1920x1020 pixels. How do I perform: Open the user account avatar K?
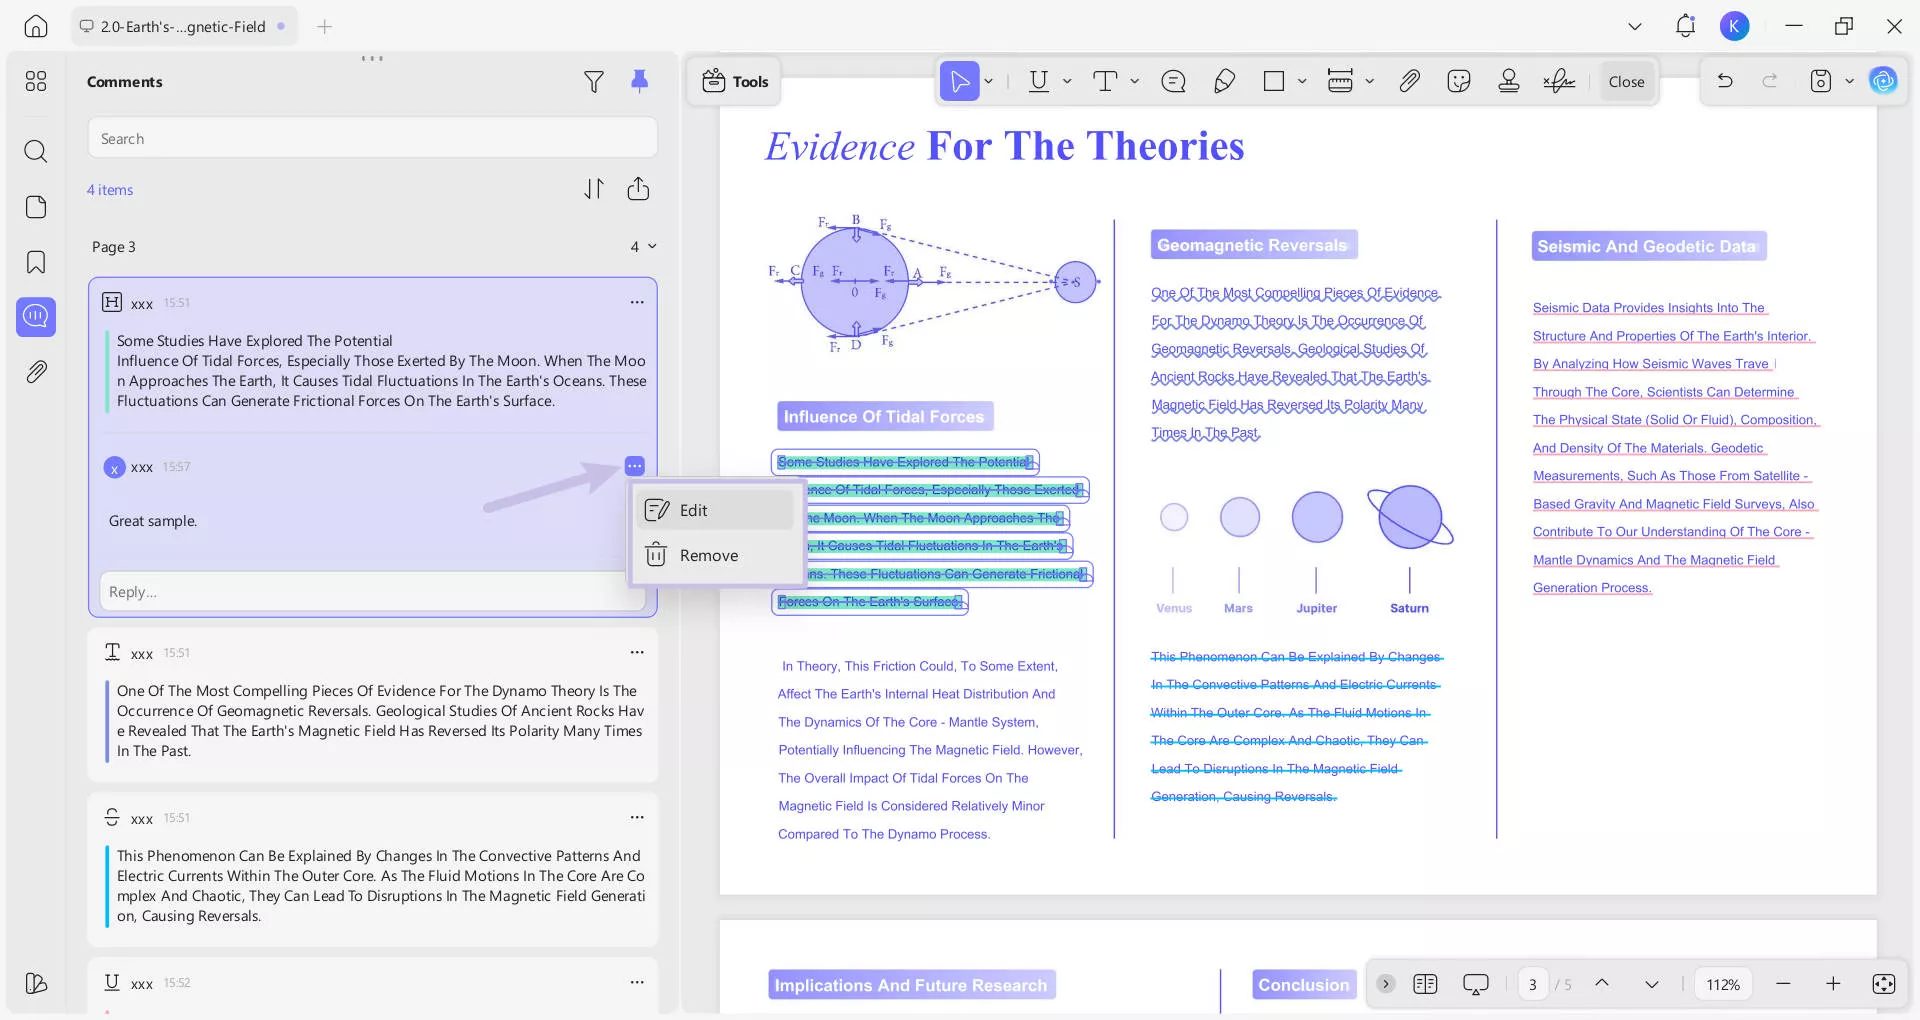point(1735,27)
